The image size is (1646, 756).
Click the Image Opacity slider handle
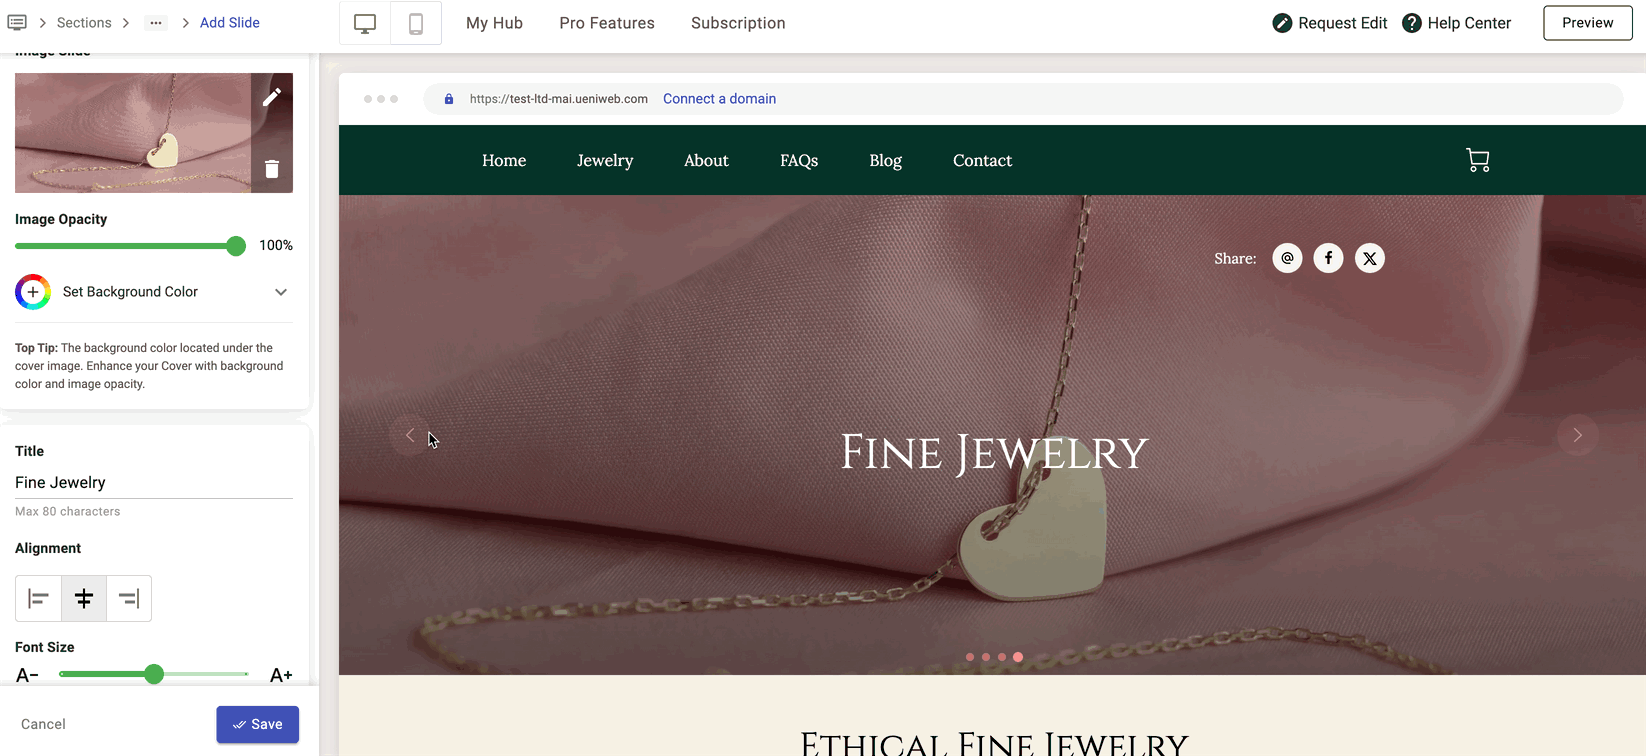pos(236,246)
